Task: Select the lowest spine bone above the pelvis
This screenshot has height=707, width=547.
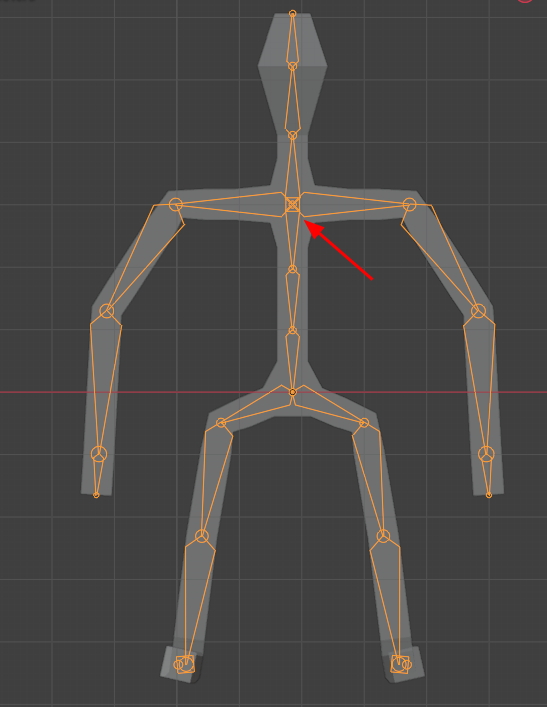Action: 293,361
